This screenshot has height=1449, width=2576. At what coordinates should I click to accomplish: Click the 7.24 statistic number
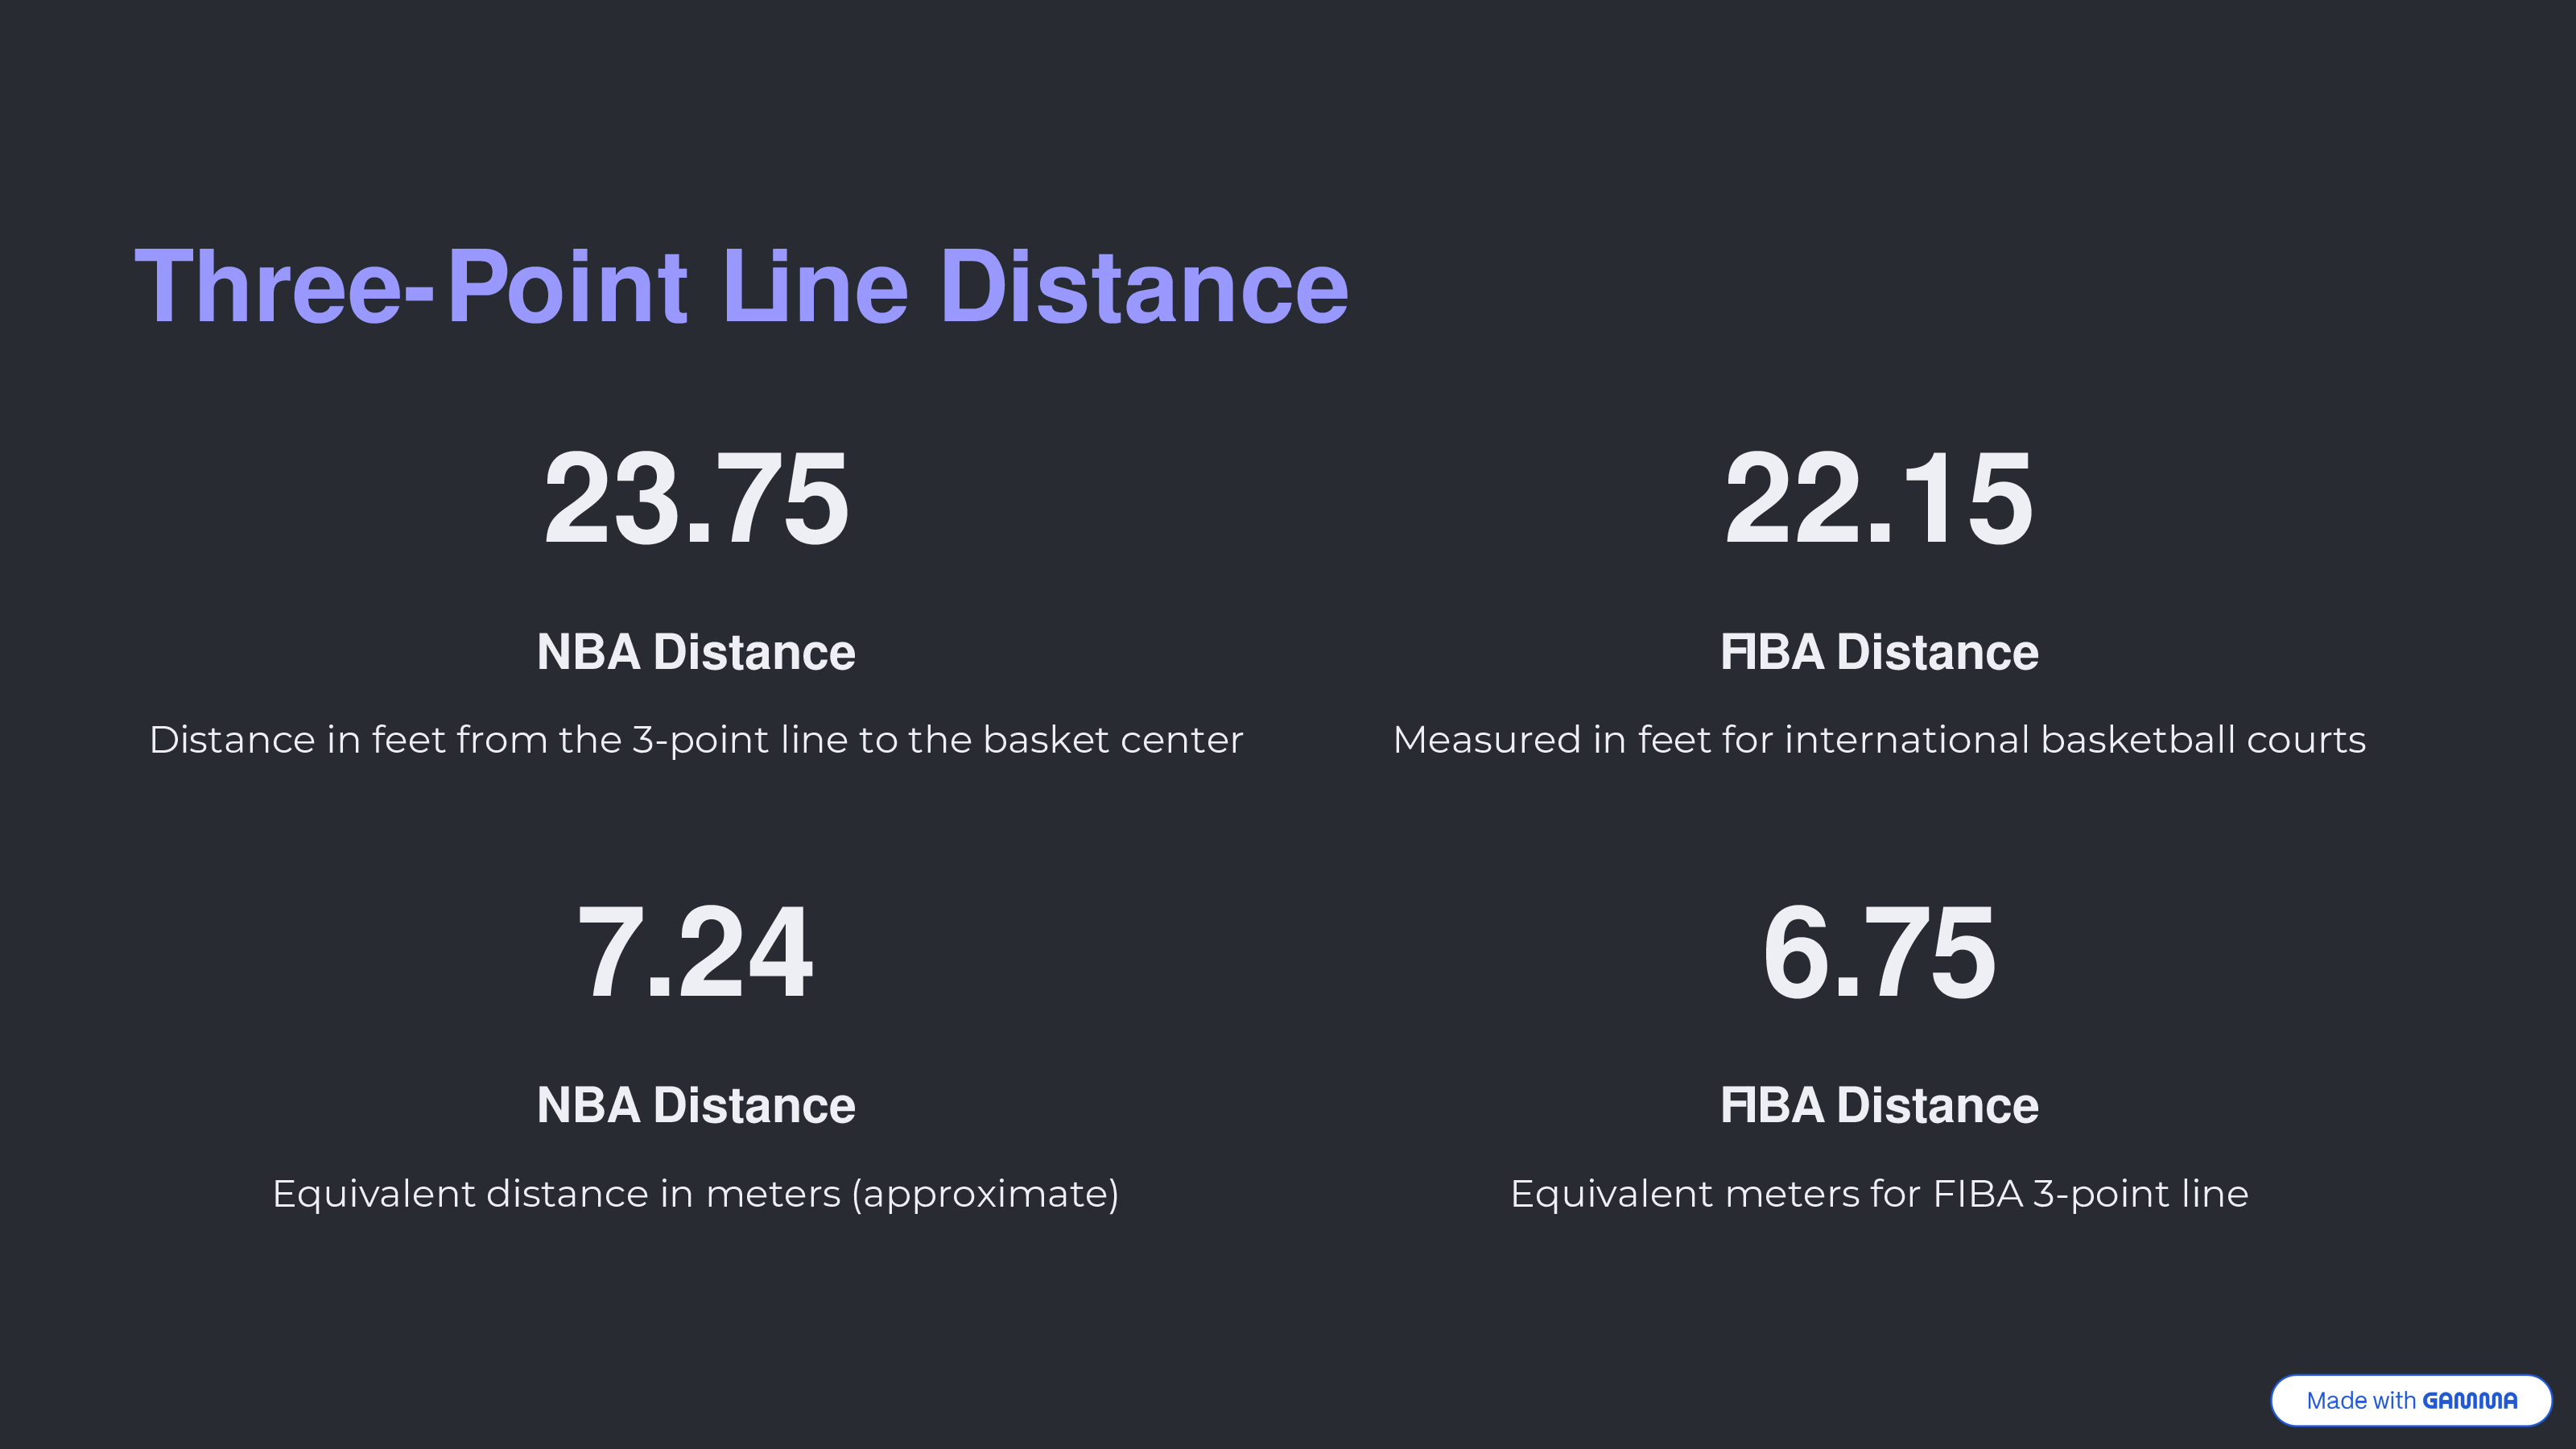coord(696,951)
